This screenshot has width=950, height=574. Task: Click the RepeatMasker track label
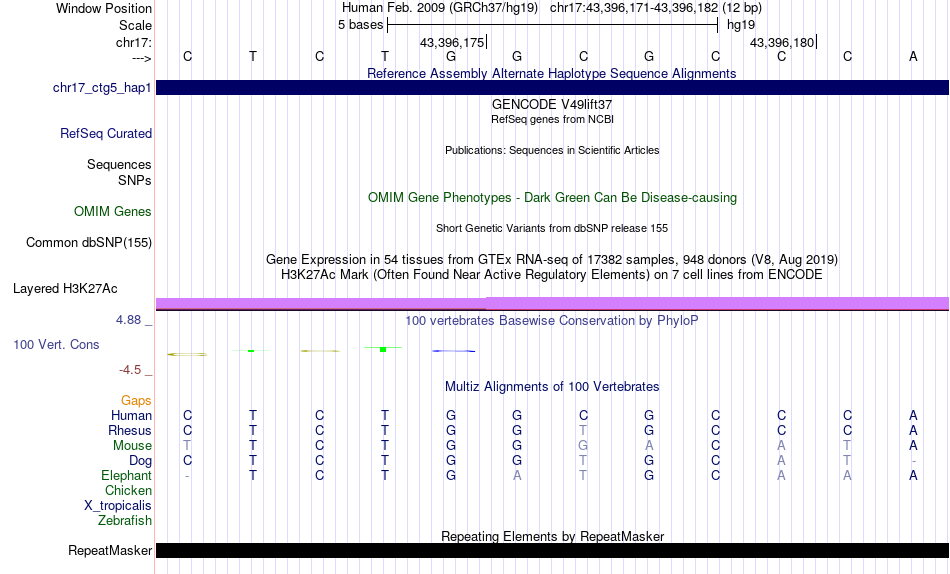(x=110, y=550)
